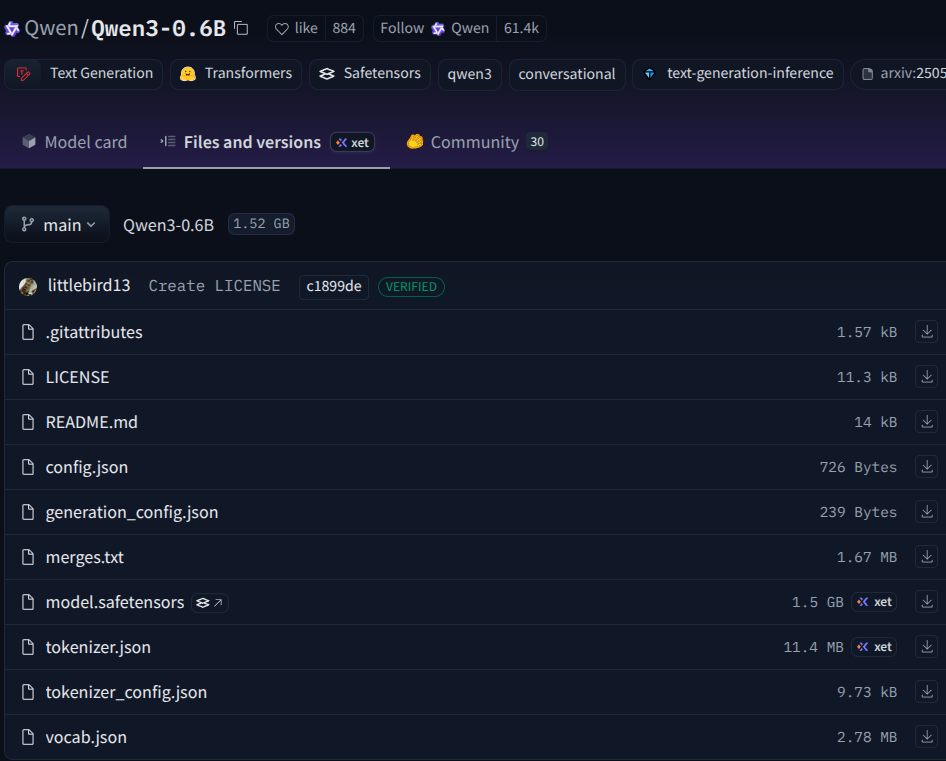Click the xet badge beside Files and versions
The width and height of the screenshot is (946, 761).
(x=353, y=142)
